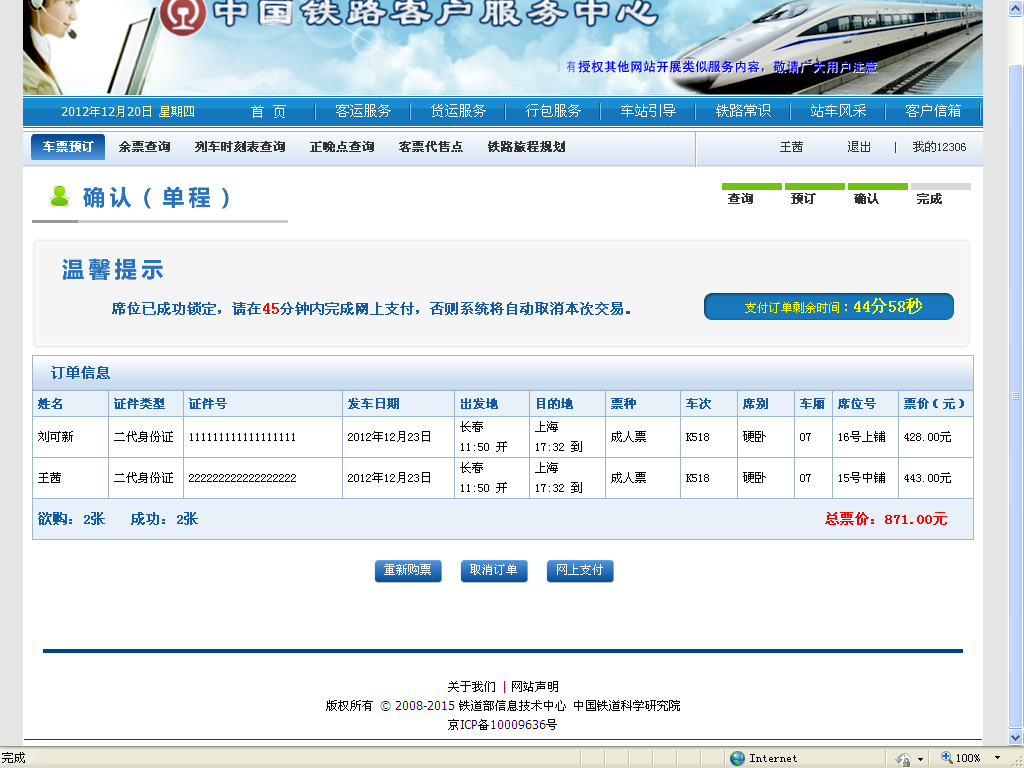Click ID number 111111111111111111
This screenshot has width=1024, height=768.
[x=242, y=437]
